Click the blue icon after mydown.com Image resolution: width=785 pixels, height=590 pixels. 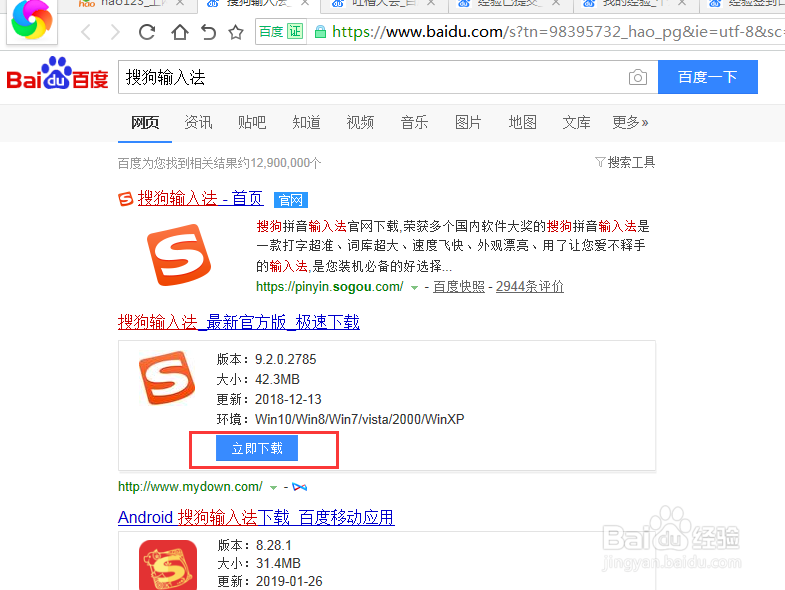point(299,487)
